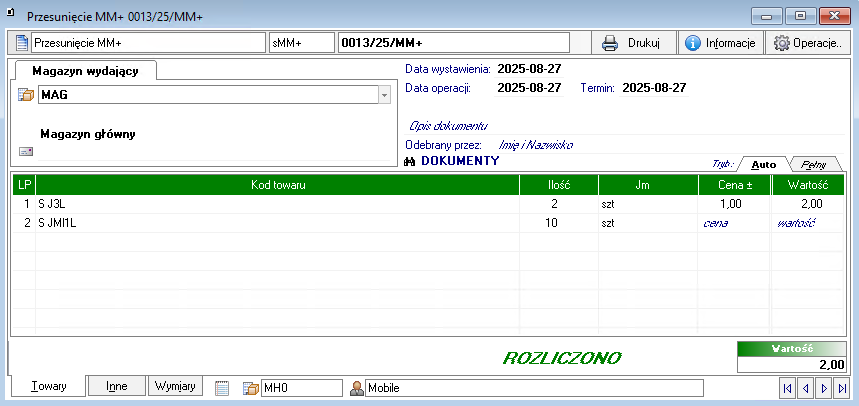Click the warehouse folder icon next to MAG

click(x=27, y=95)
